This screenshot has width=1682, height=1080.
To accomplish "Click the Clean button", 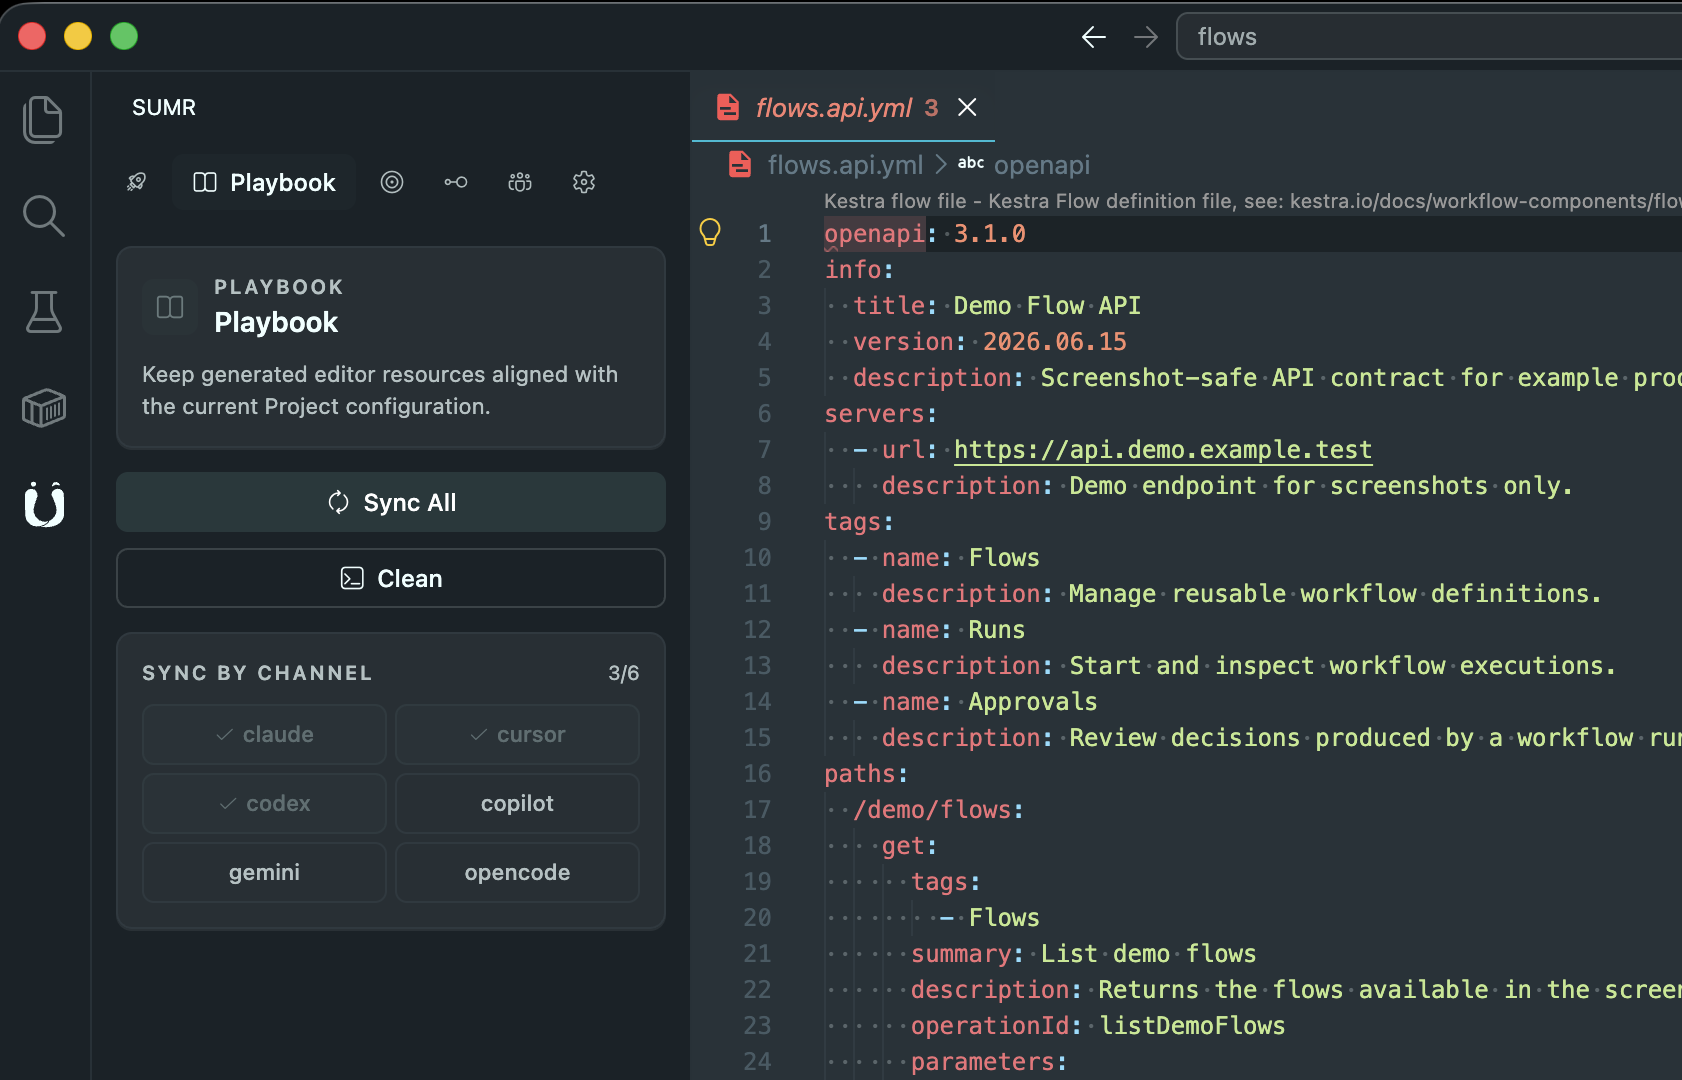I will click(391, 578).
